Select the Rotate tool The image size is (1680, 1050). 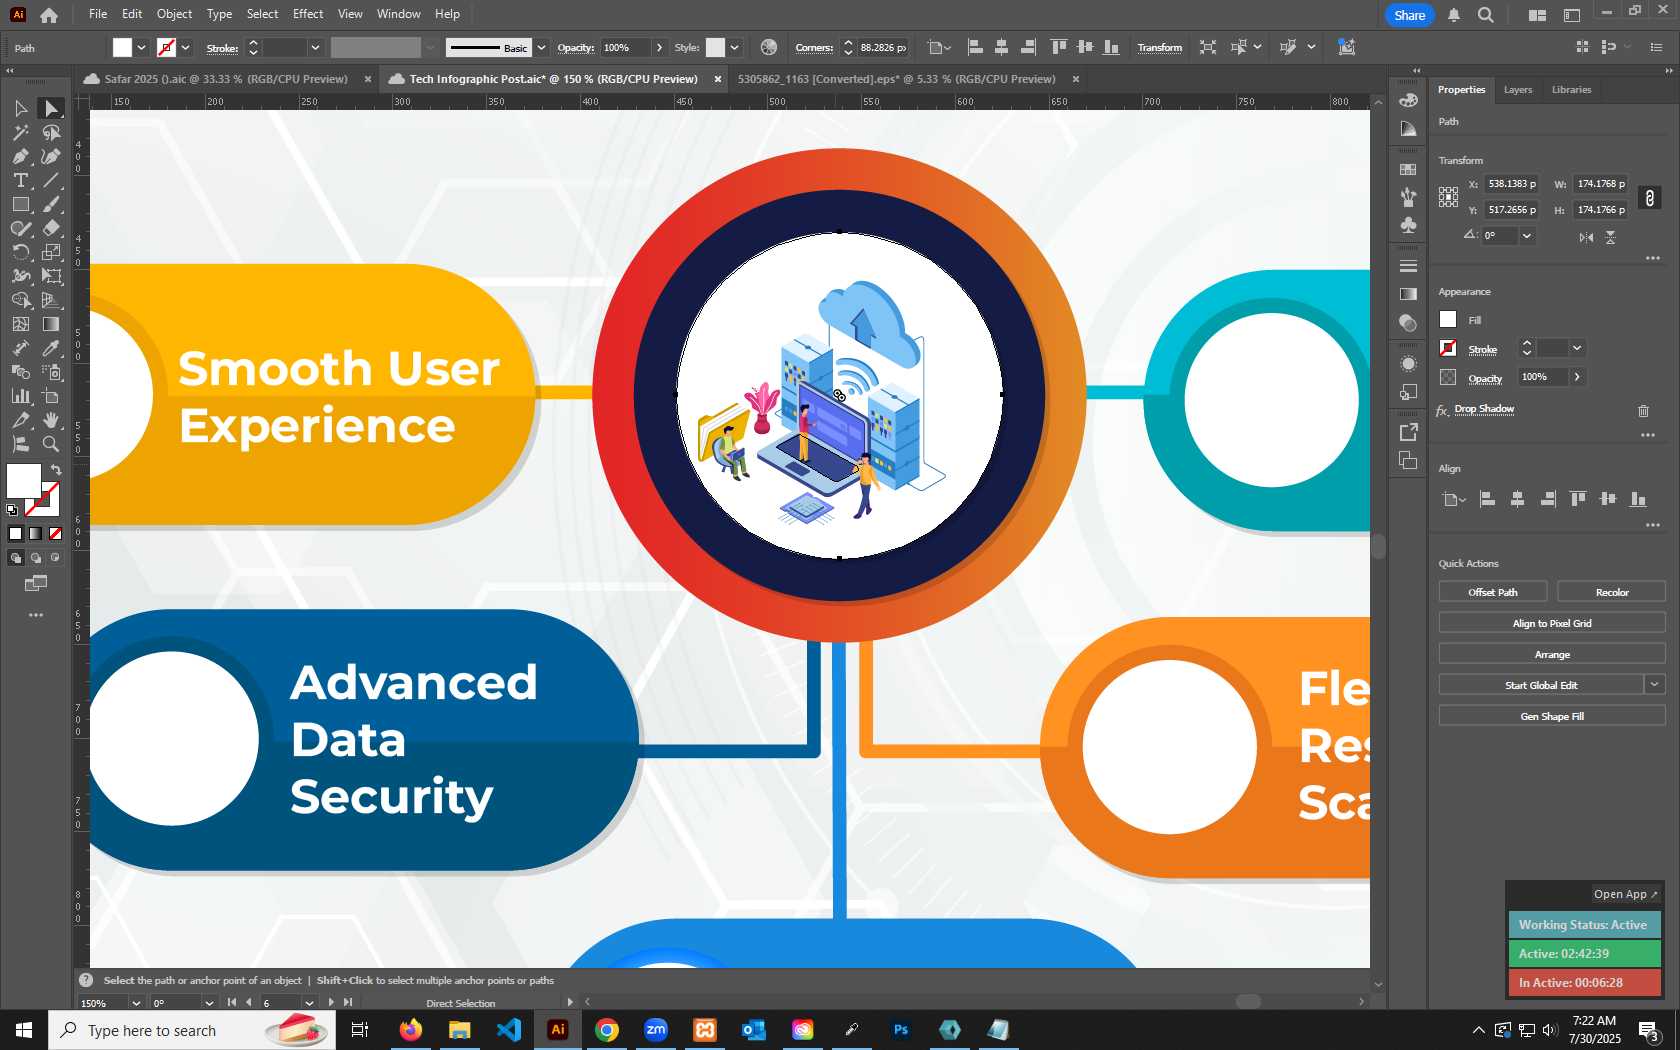(20, 252)
